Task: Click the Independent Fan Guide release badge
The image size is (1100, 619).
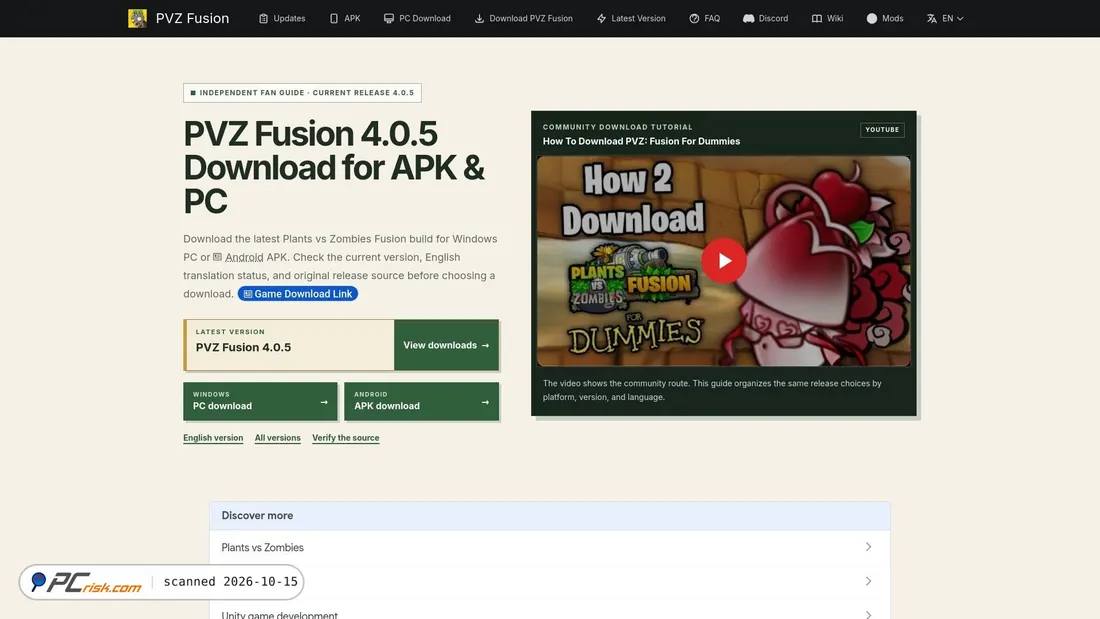Action: [302, 93]
